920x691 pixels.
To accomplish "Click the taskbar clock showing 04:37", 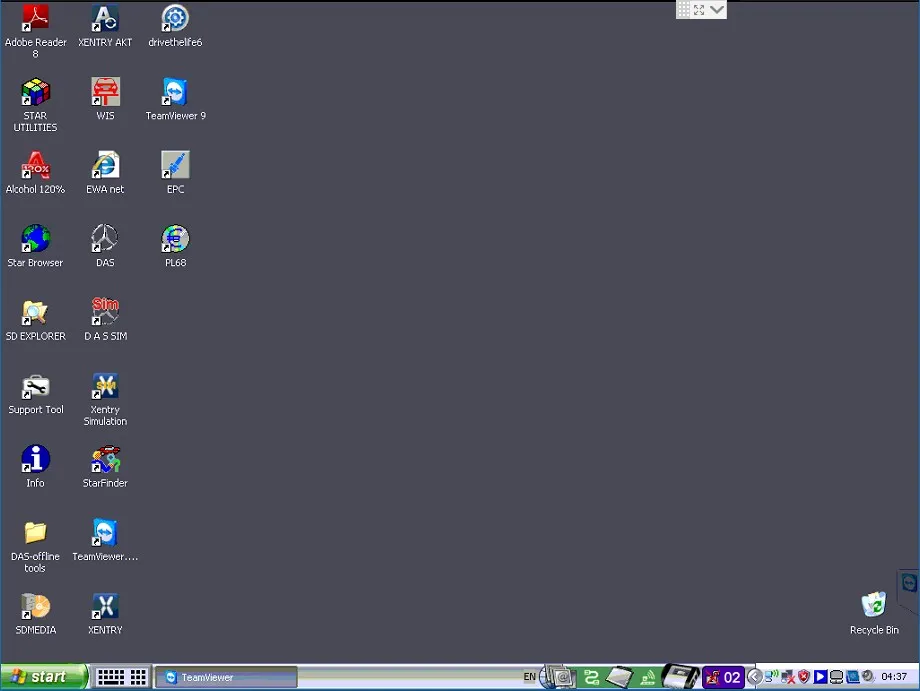I will (894, 677).
